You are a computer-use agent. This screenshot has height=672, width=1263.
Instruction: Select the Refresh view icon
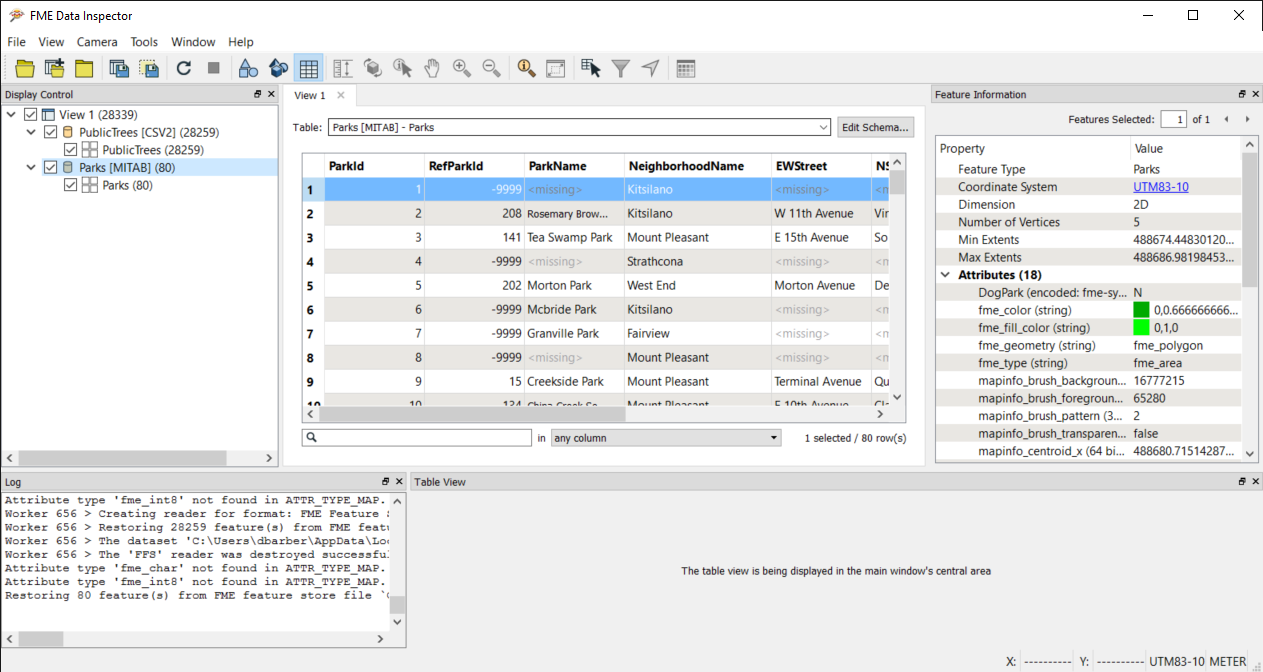[183, 68]
